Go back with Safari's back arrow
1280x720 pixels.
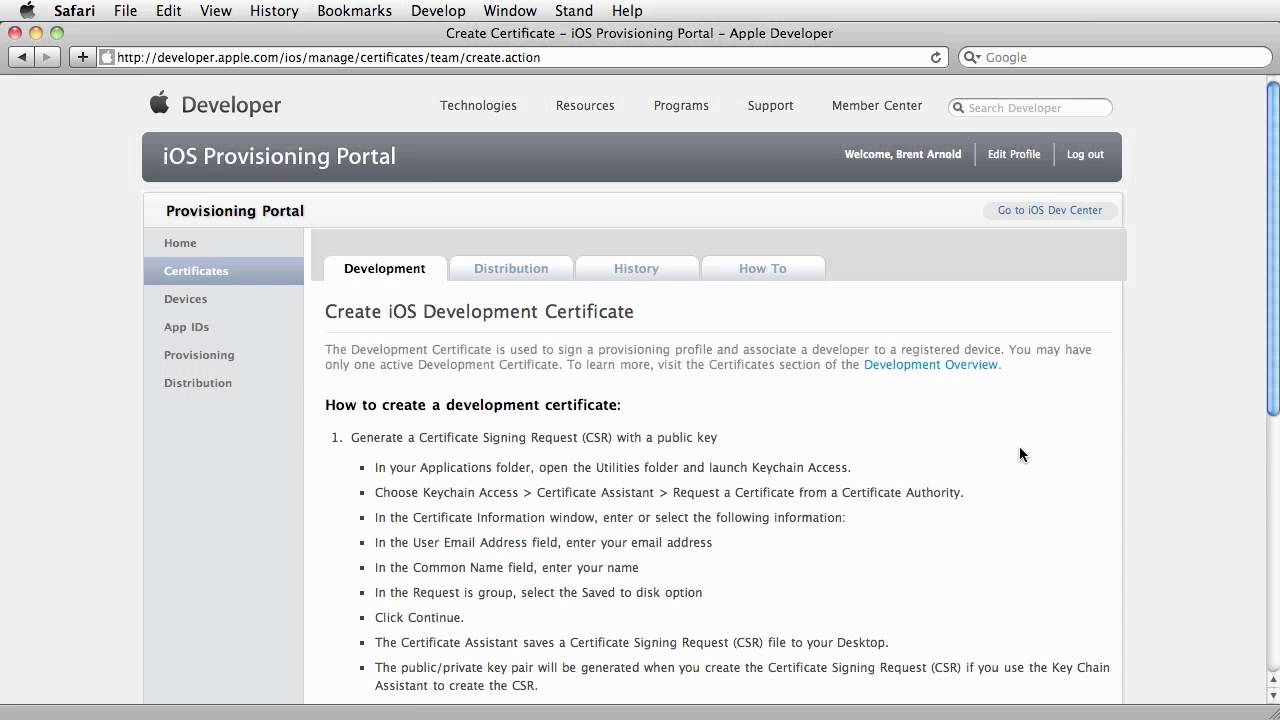[x=22, y=57]
